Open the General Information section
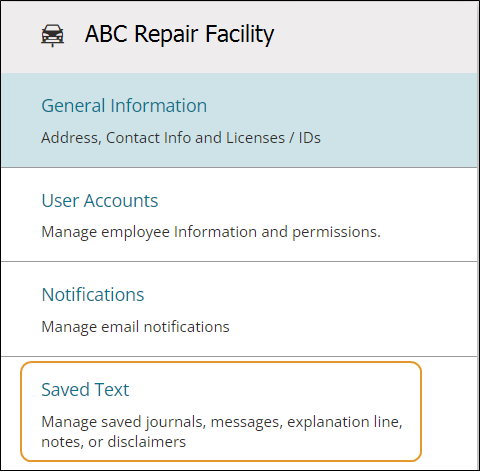The height and width of the screenshot is (471, 480). (x=239, y=120)
